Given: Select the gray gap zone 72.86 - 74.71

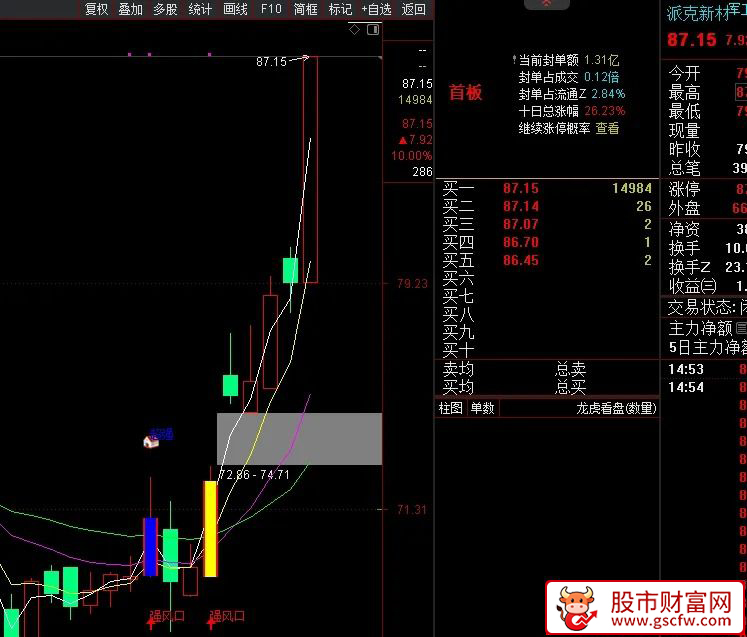Looking at the screenshot, I should coord(299,439).
